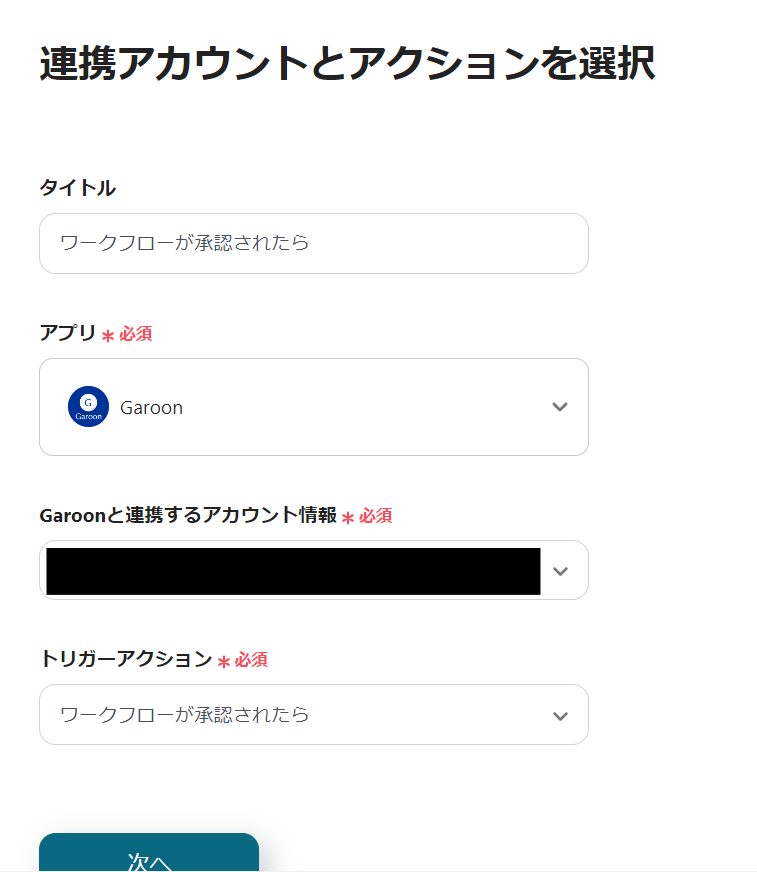Click the 必須 marker beside アプリ

point(136,334)
